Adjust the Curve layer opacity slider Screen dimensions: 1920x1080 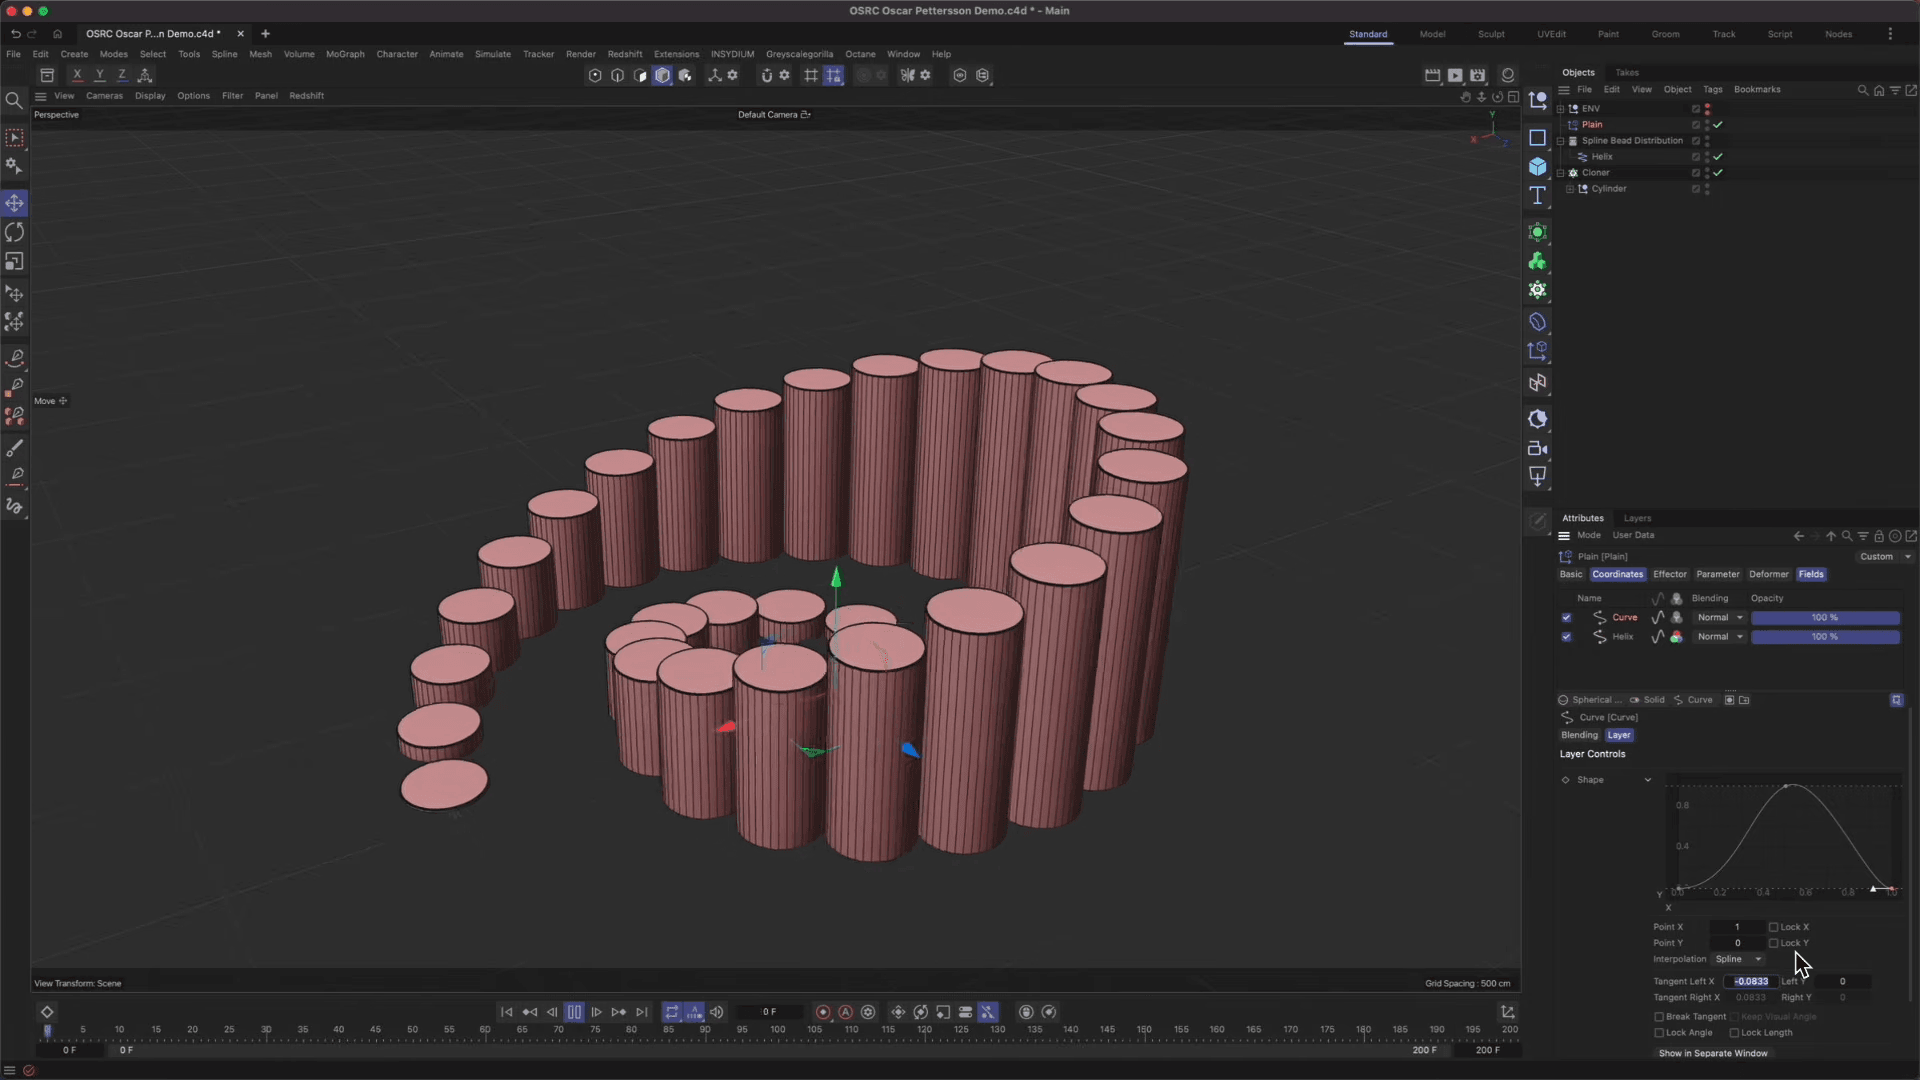click(x=1825, y=618)
